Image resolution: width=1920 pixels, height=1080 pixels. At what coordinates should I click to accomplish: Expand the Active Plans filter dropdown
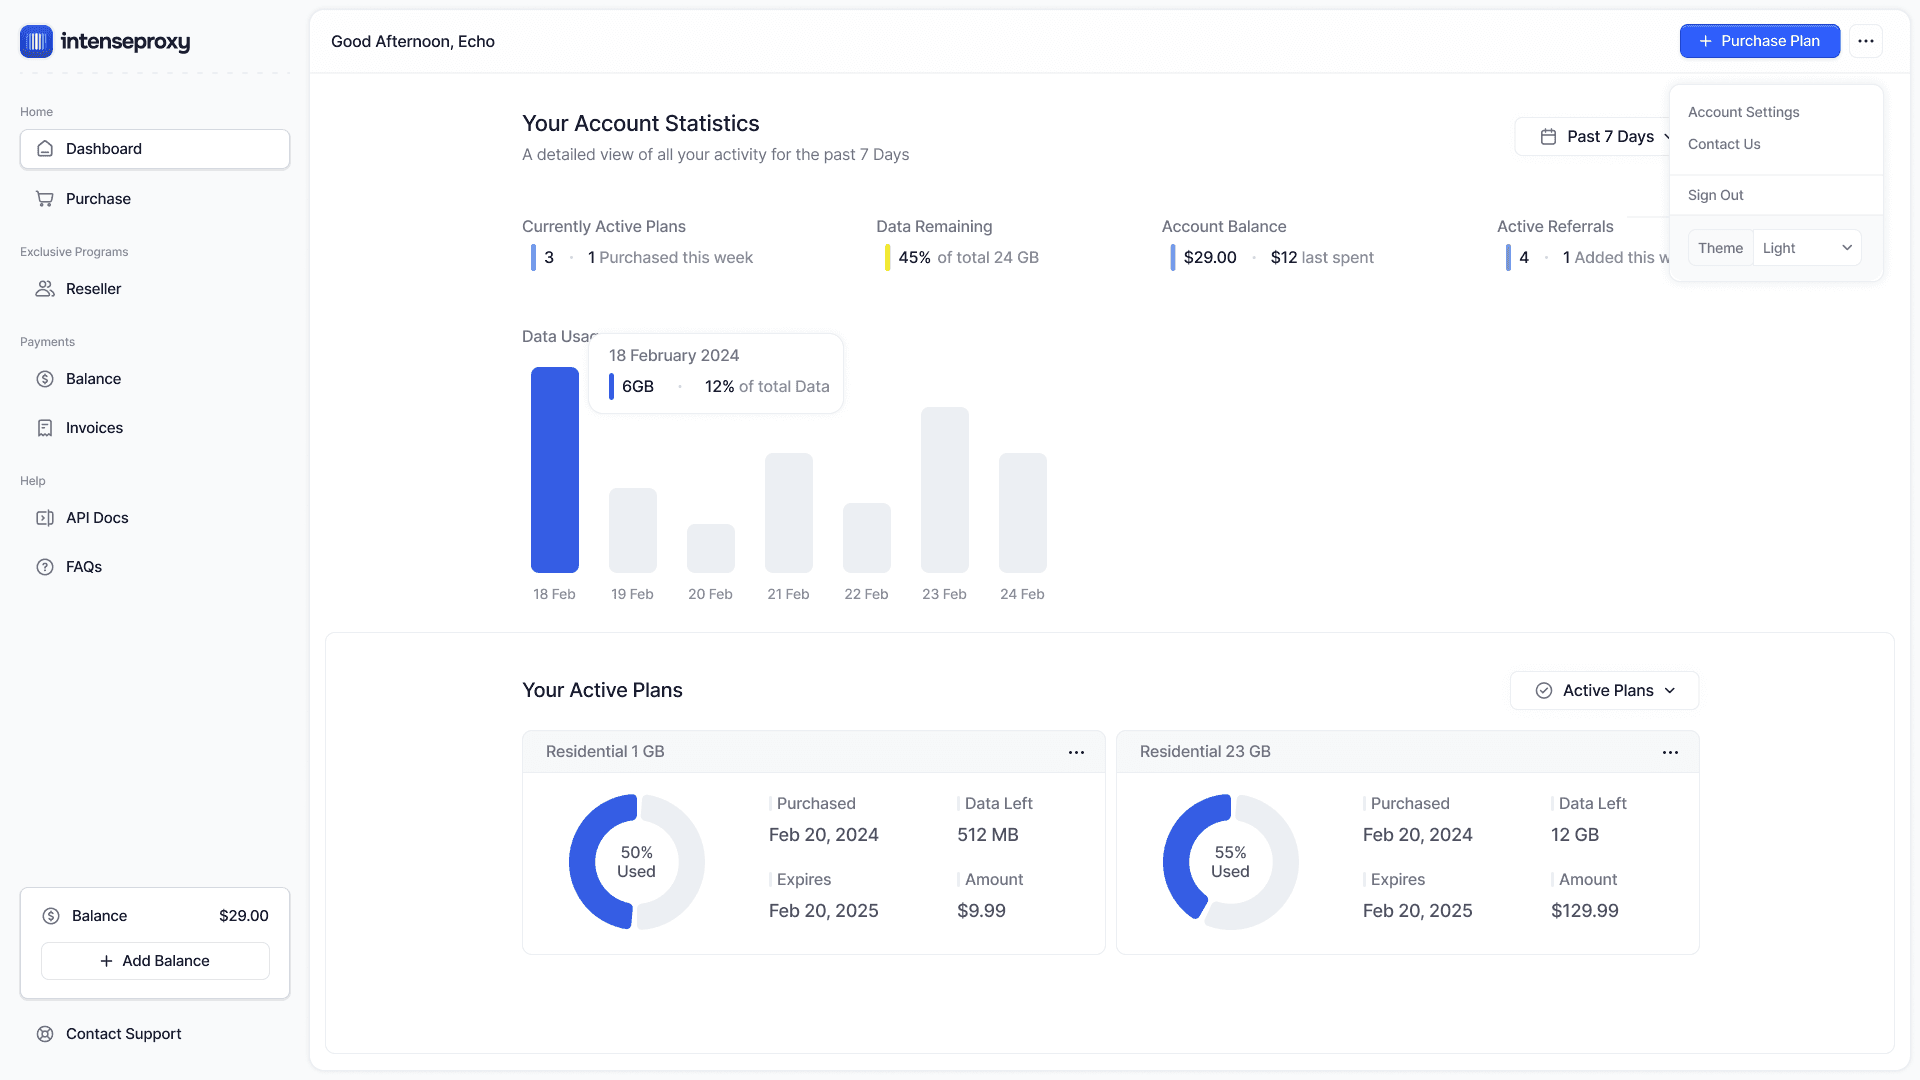[x=1604, y=691]
